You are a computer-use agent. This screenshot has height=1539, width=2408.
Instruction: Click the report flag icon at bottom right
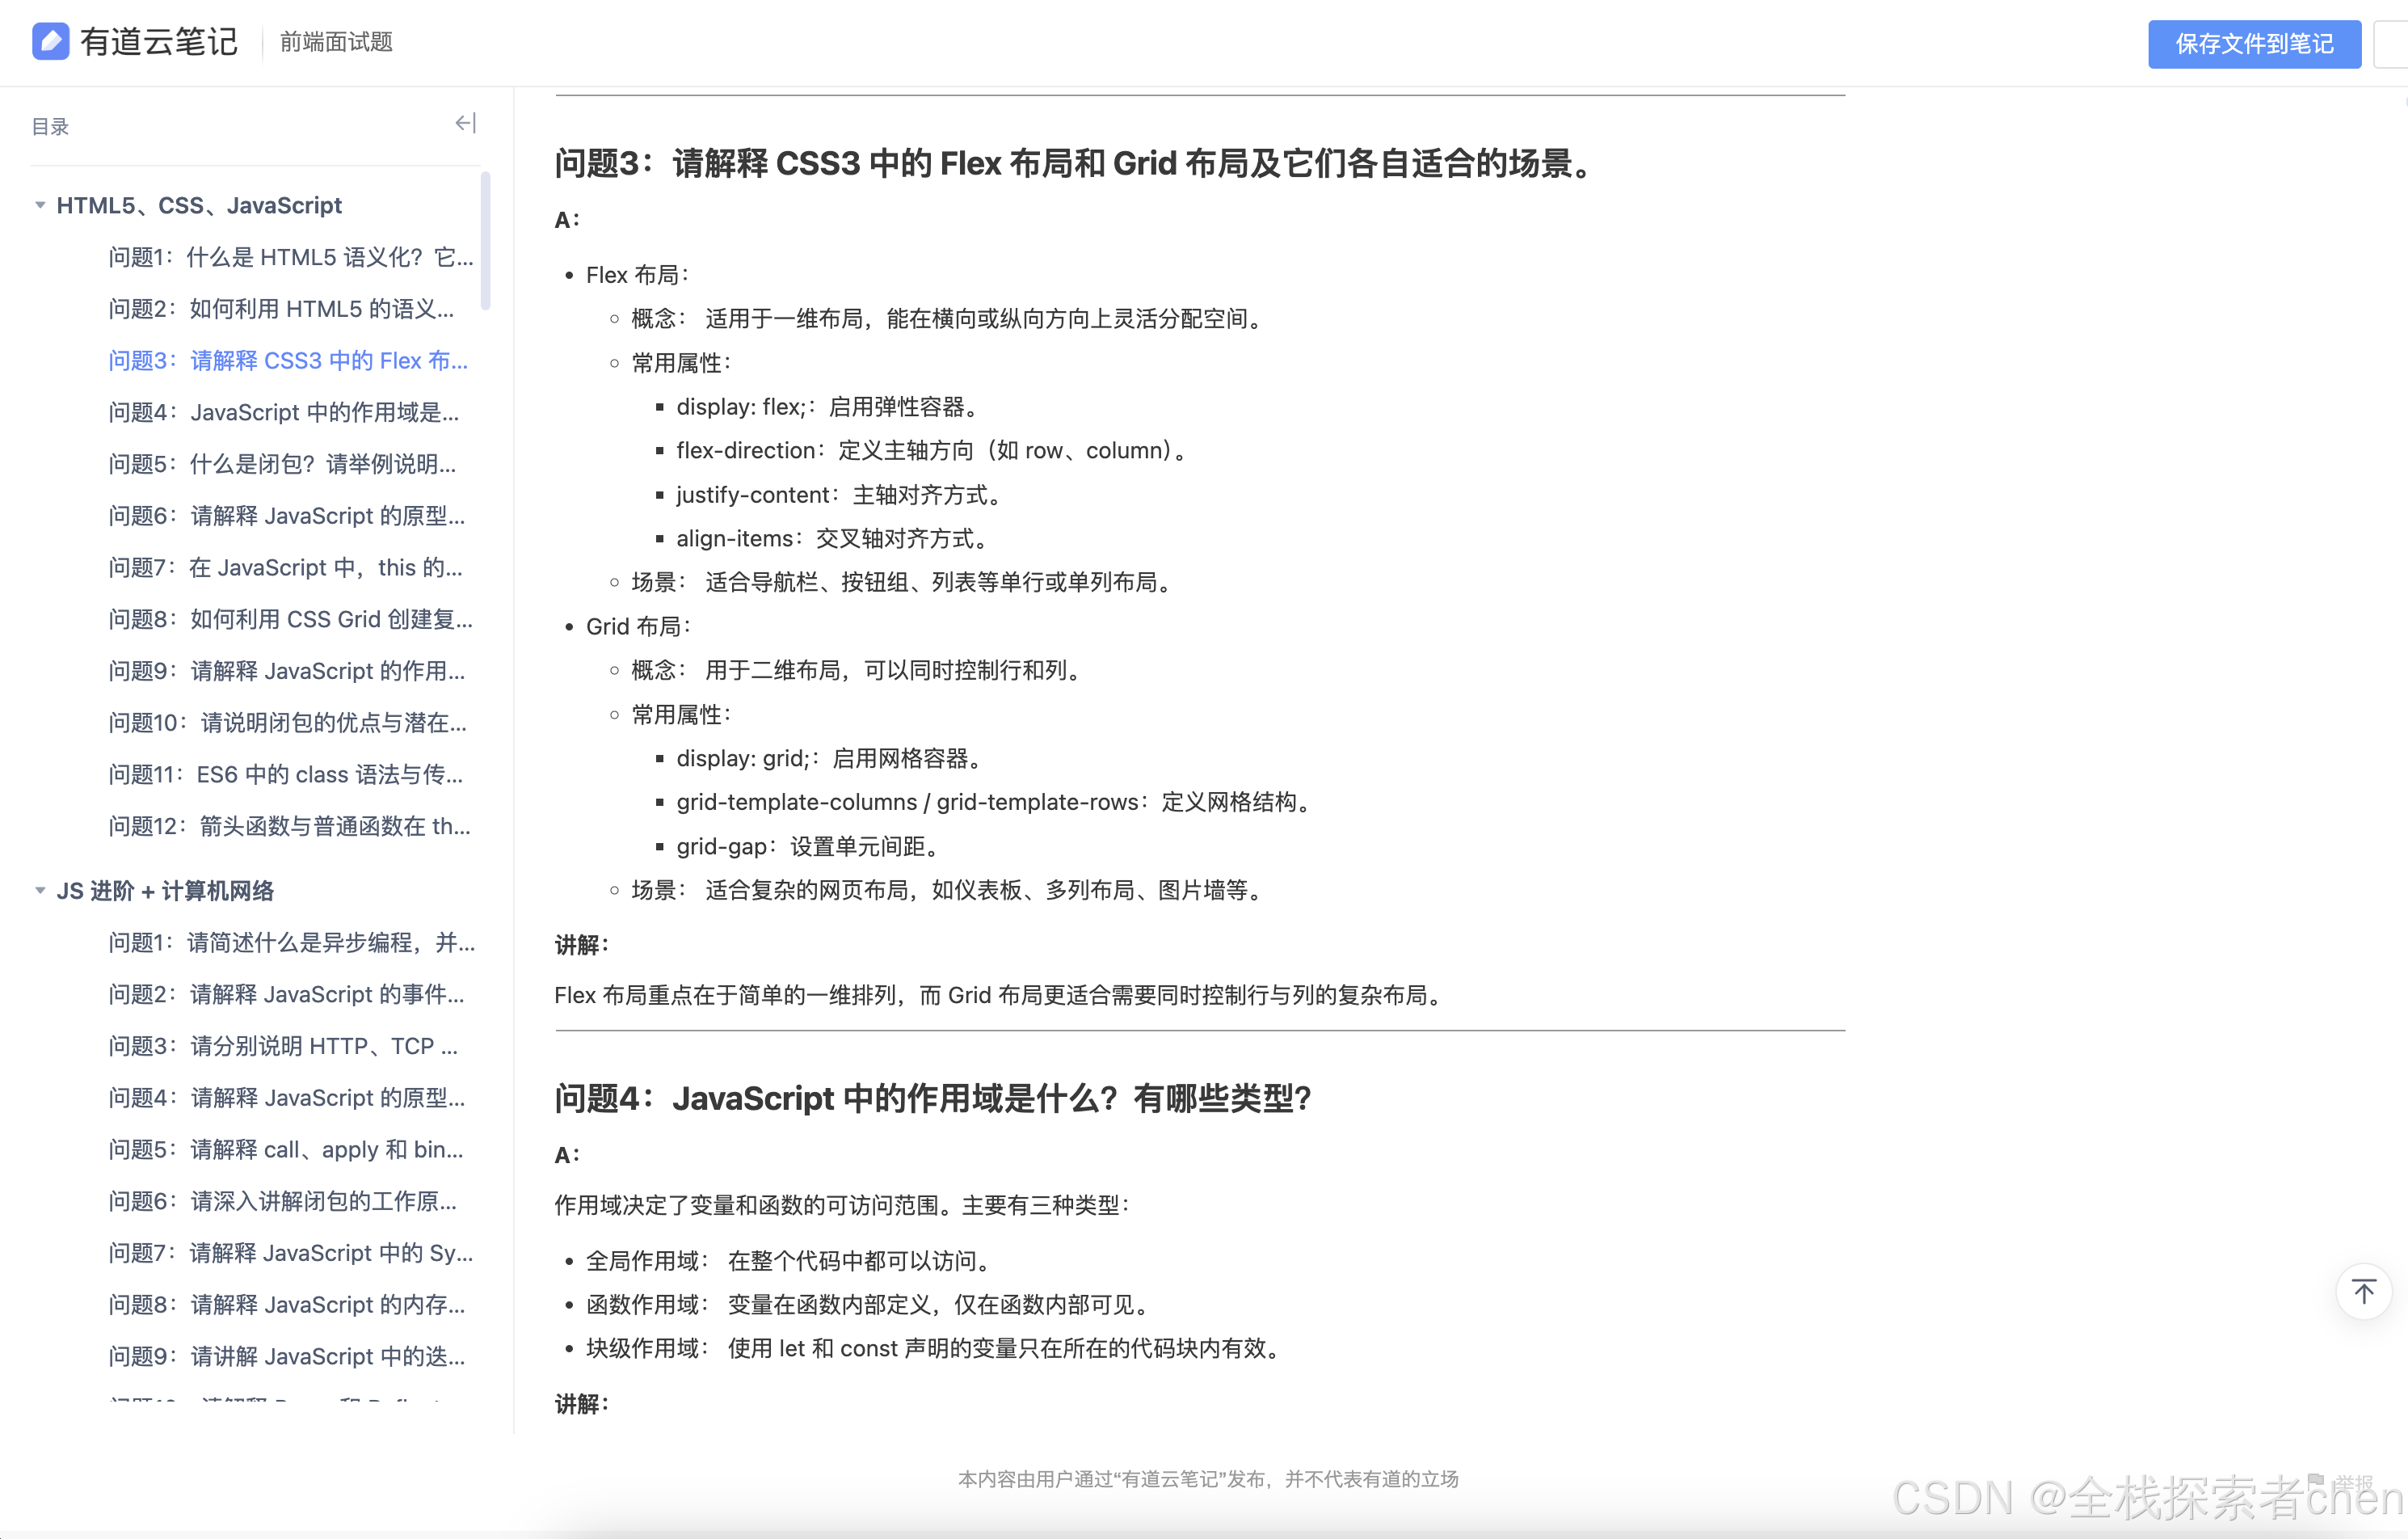[x=2316, y=1481]
